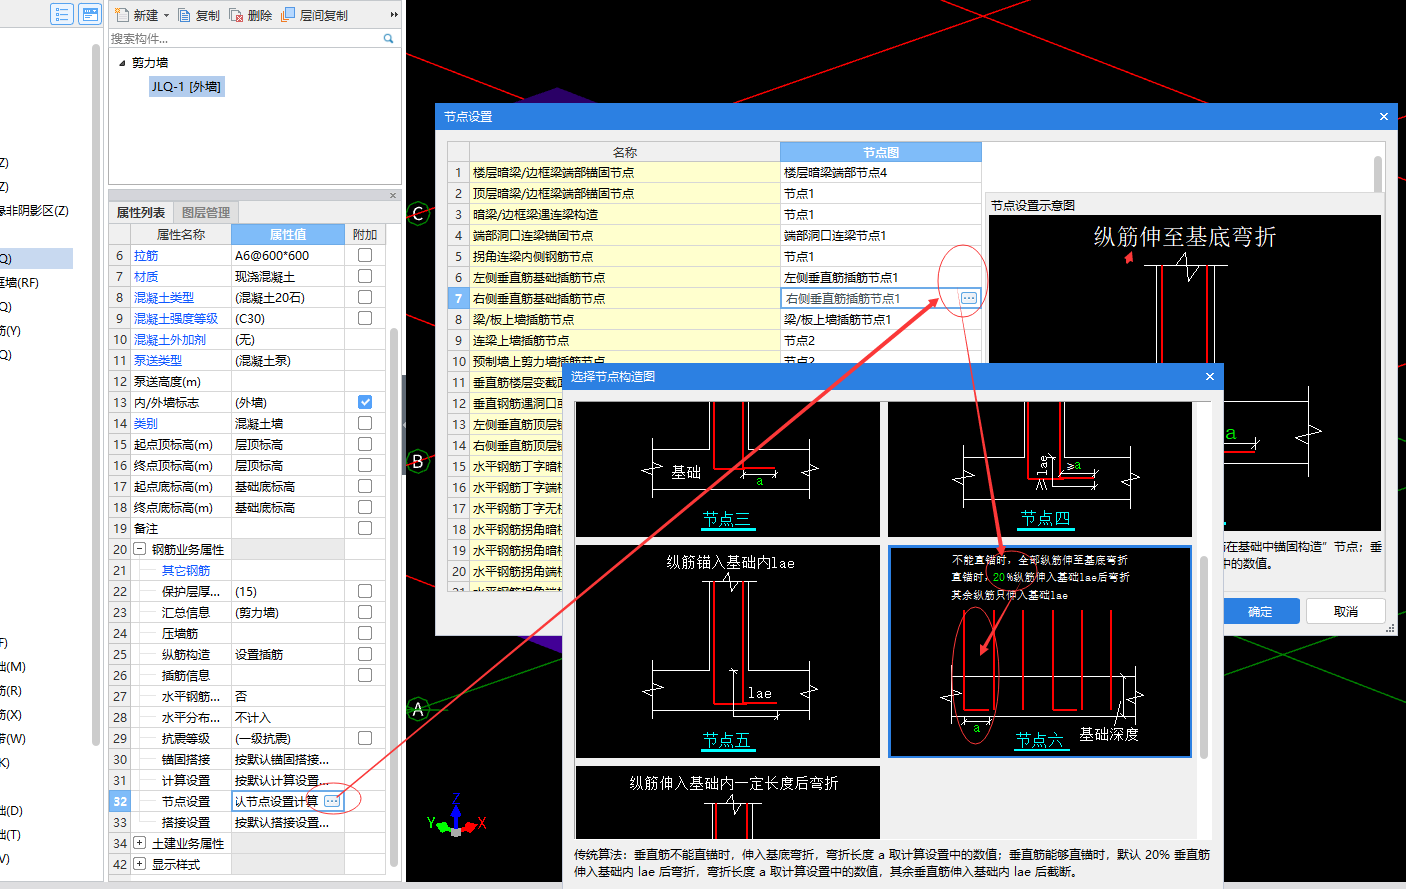Screen dimensions: 1406x889
Task: Toggle 拉筋 additional checkbox
Action: click(x=365, y=255)
